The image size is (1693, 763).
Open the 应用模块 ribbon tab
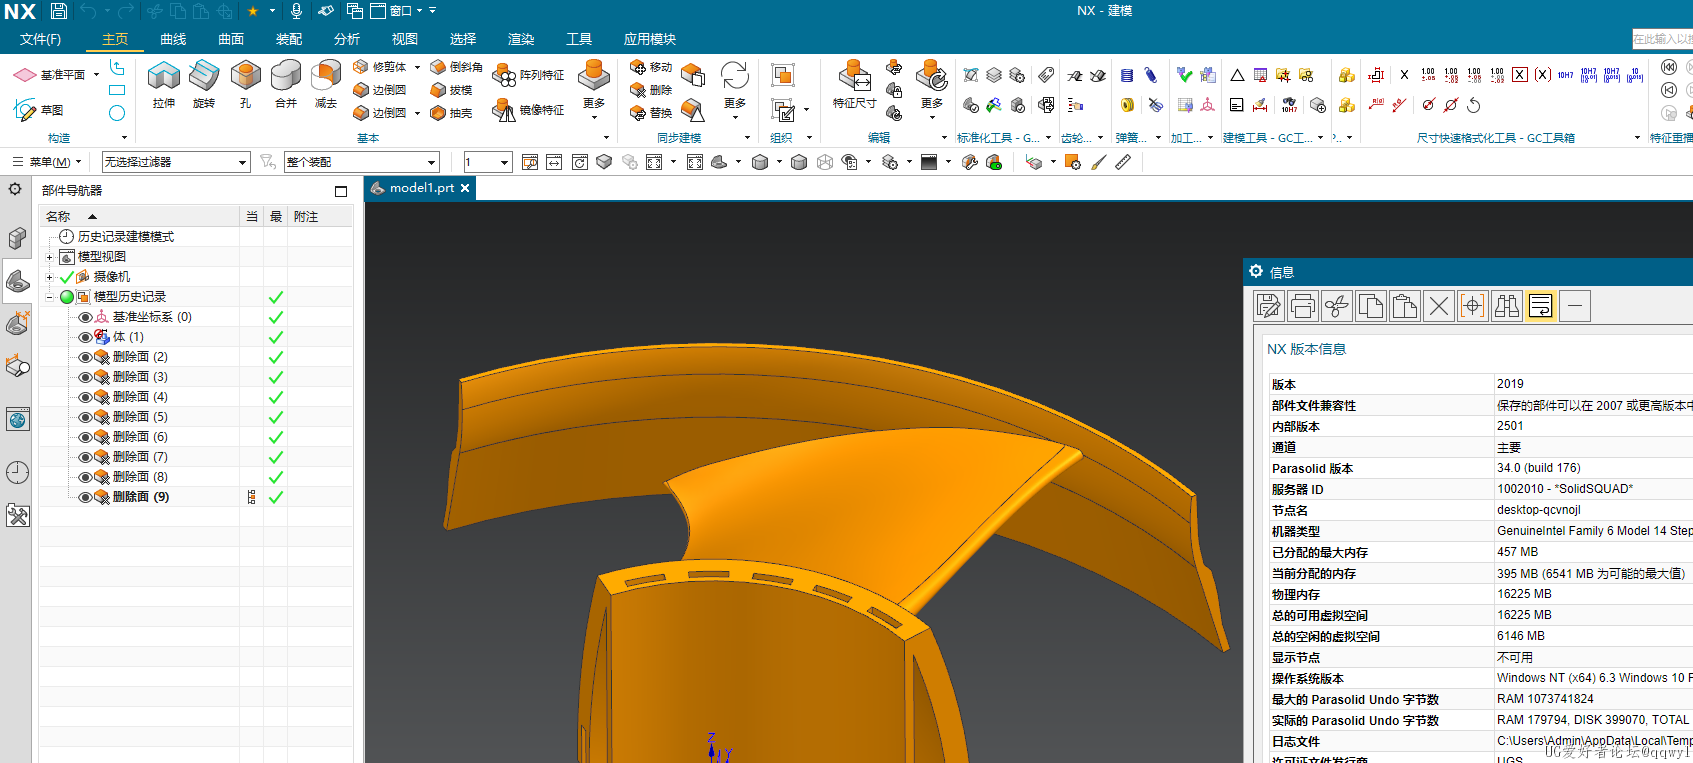650,39
